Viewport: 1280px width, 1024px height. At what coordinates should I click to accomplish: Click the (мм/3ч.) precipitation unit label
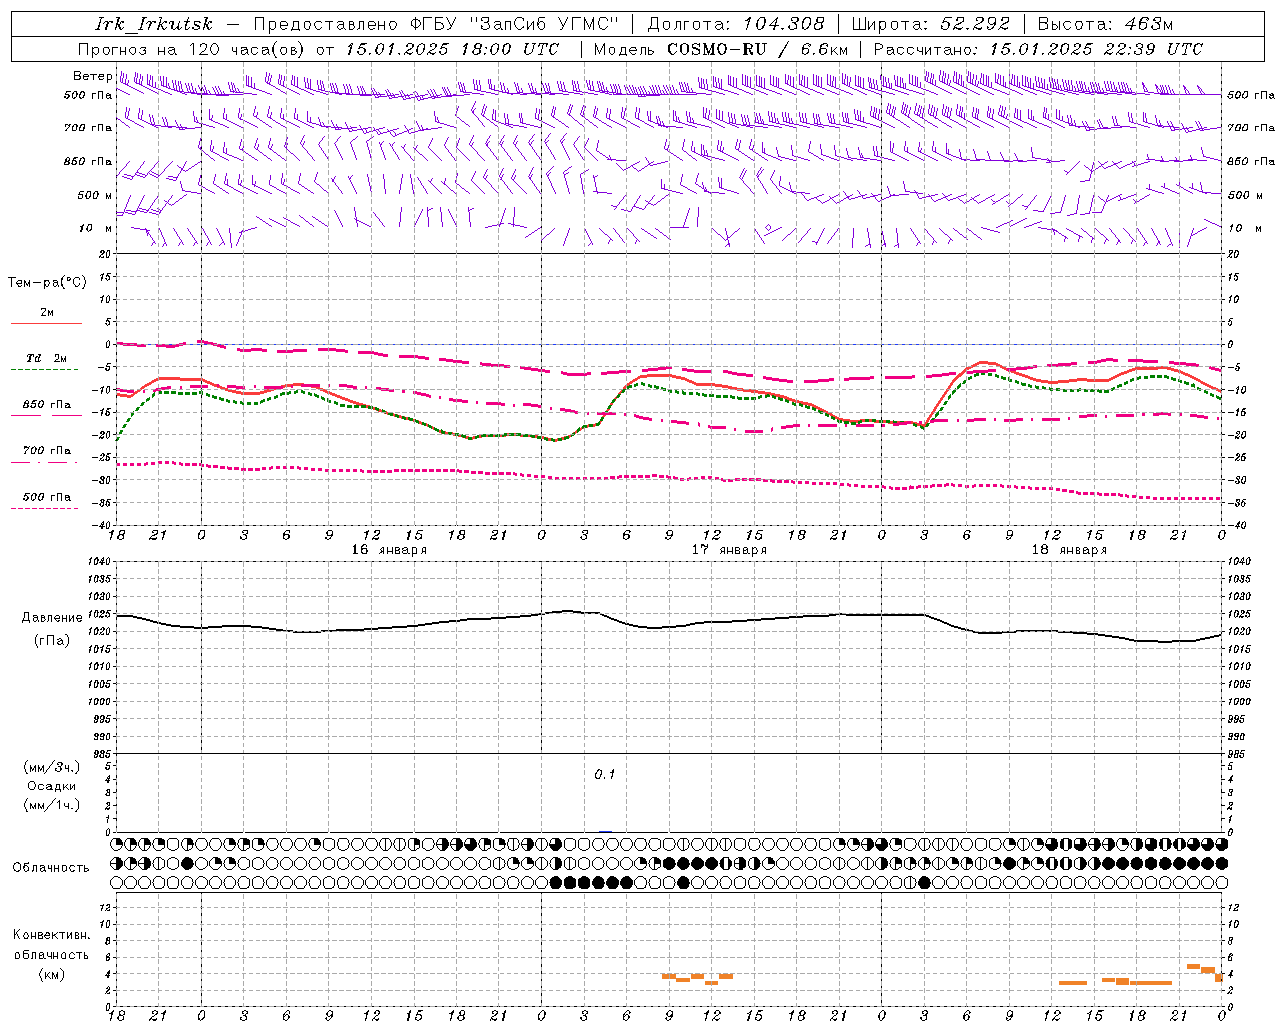(52, 768)
